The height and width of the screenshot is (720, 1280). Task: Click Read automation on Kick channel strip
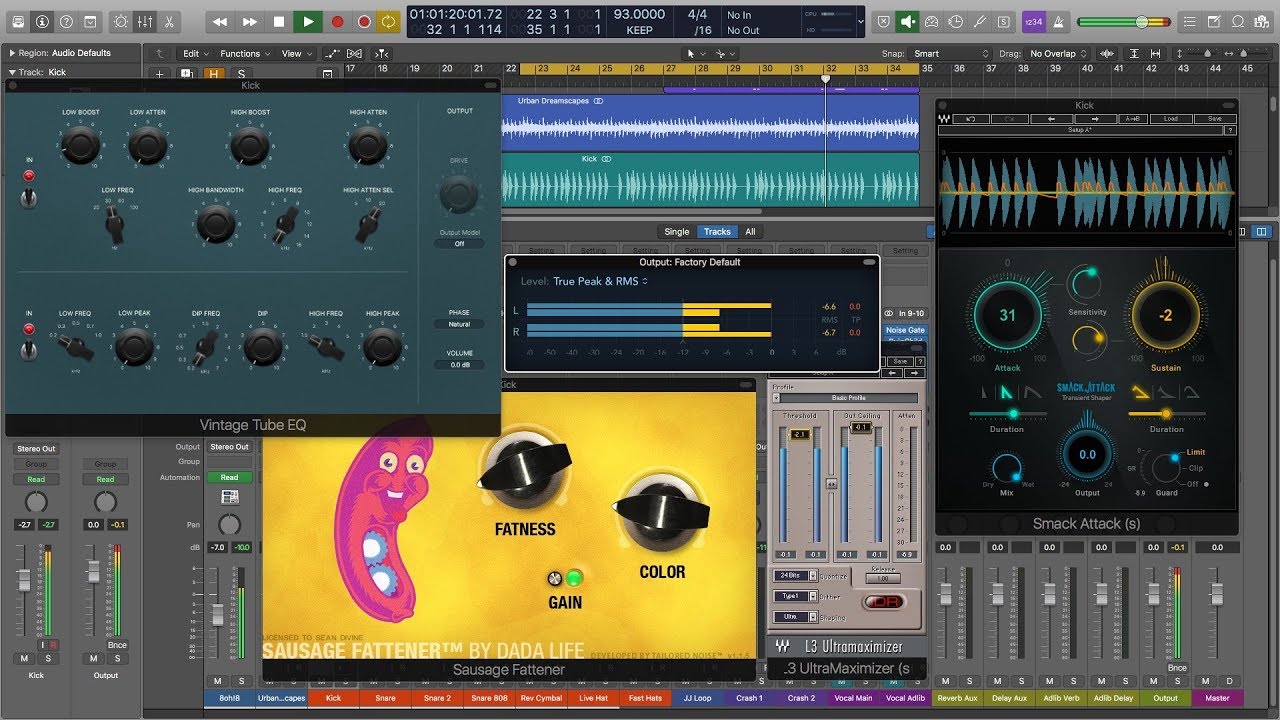[36, 479]
